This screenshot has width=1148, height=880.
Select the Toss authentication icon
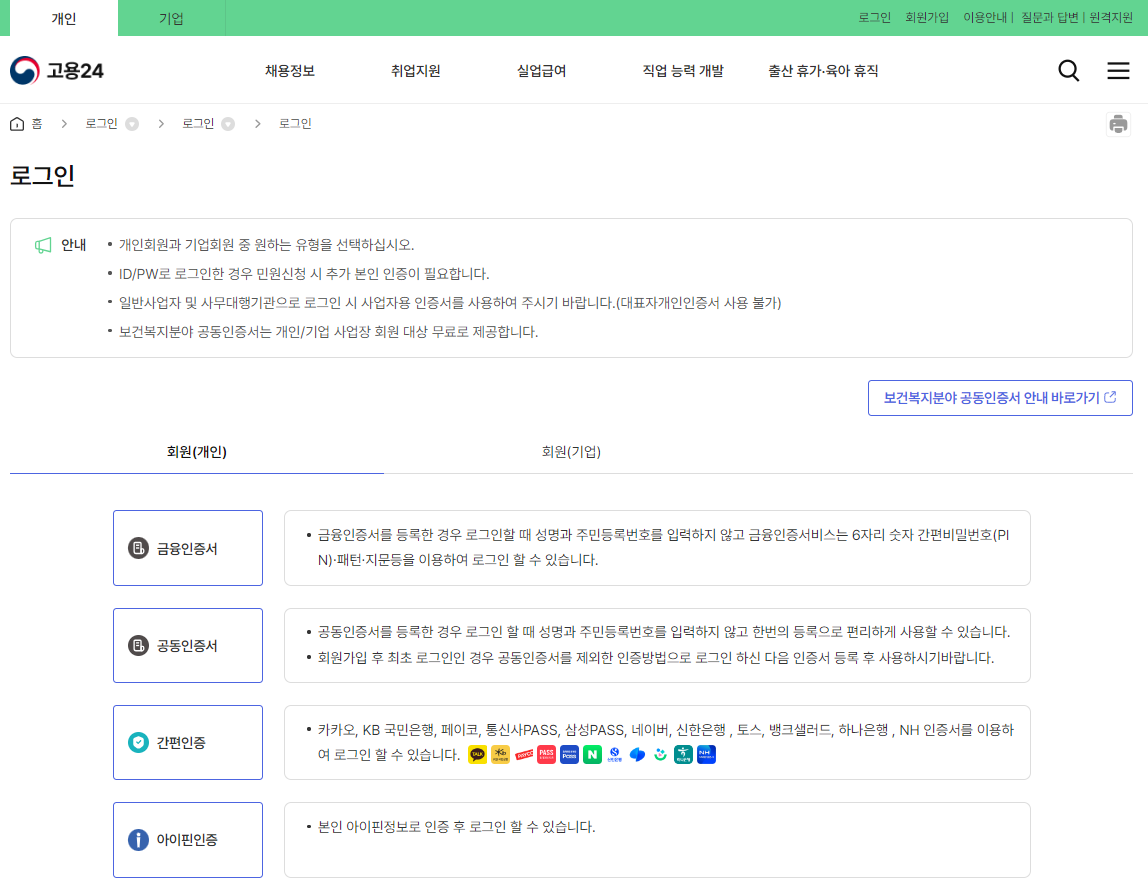(638, 754)
